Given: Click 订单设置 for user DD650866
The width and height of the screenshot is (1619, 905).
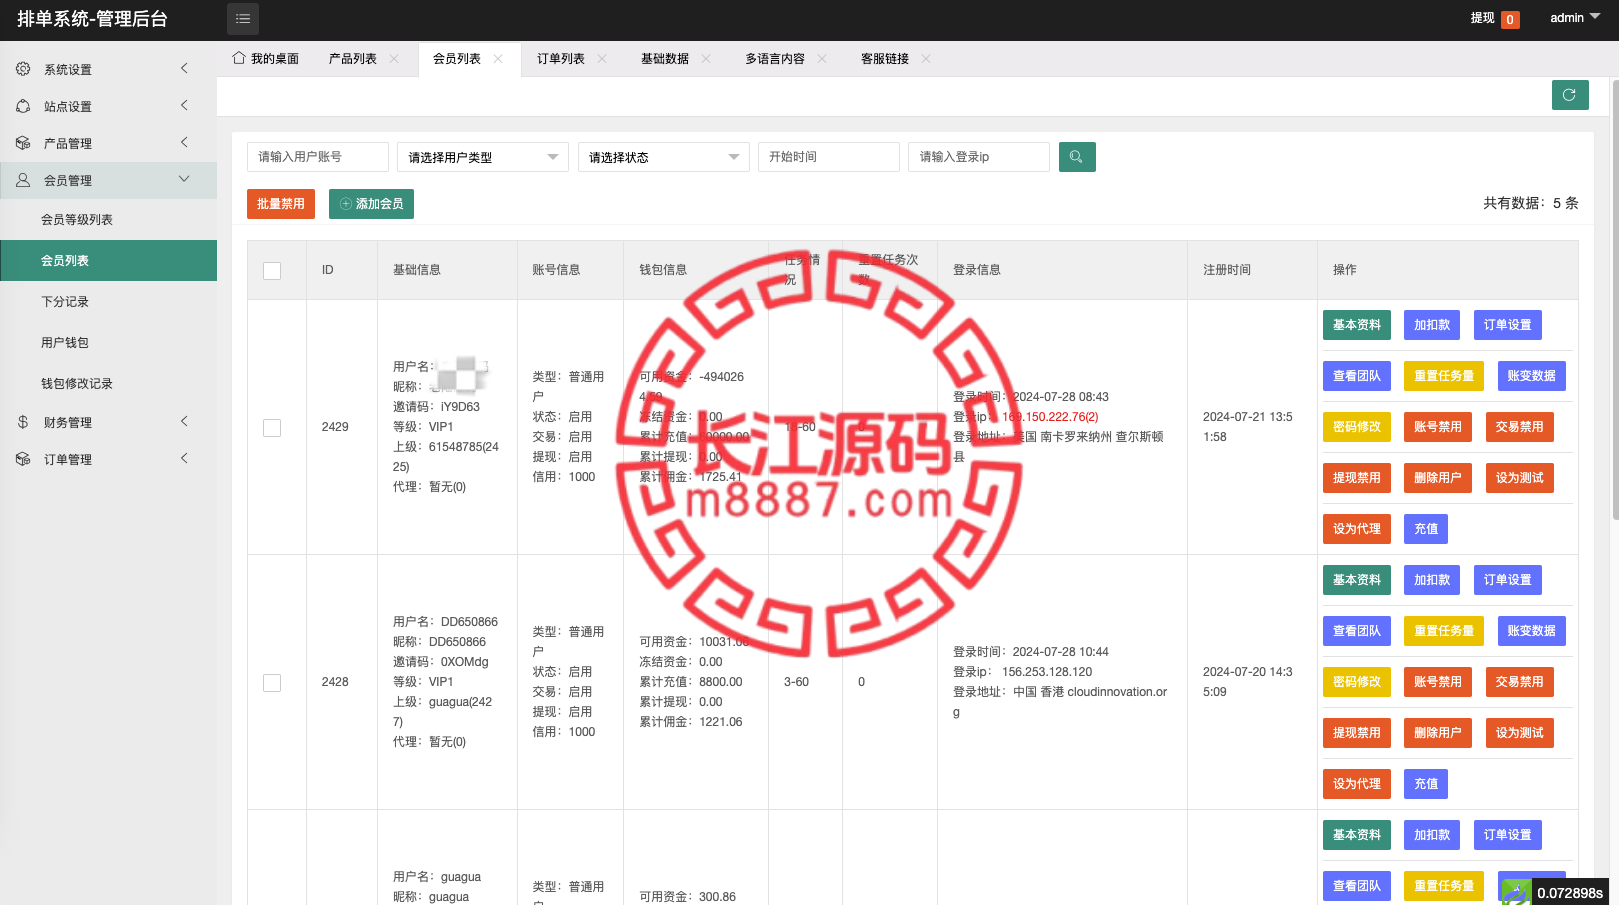Looking at the screenshot, I should [x=1508, y=580].
